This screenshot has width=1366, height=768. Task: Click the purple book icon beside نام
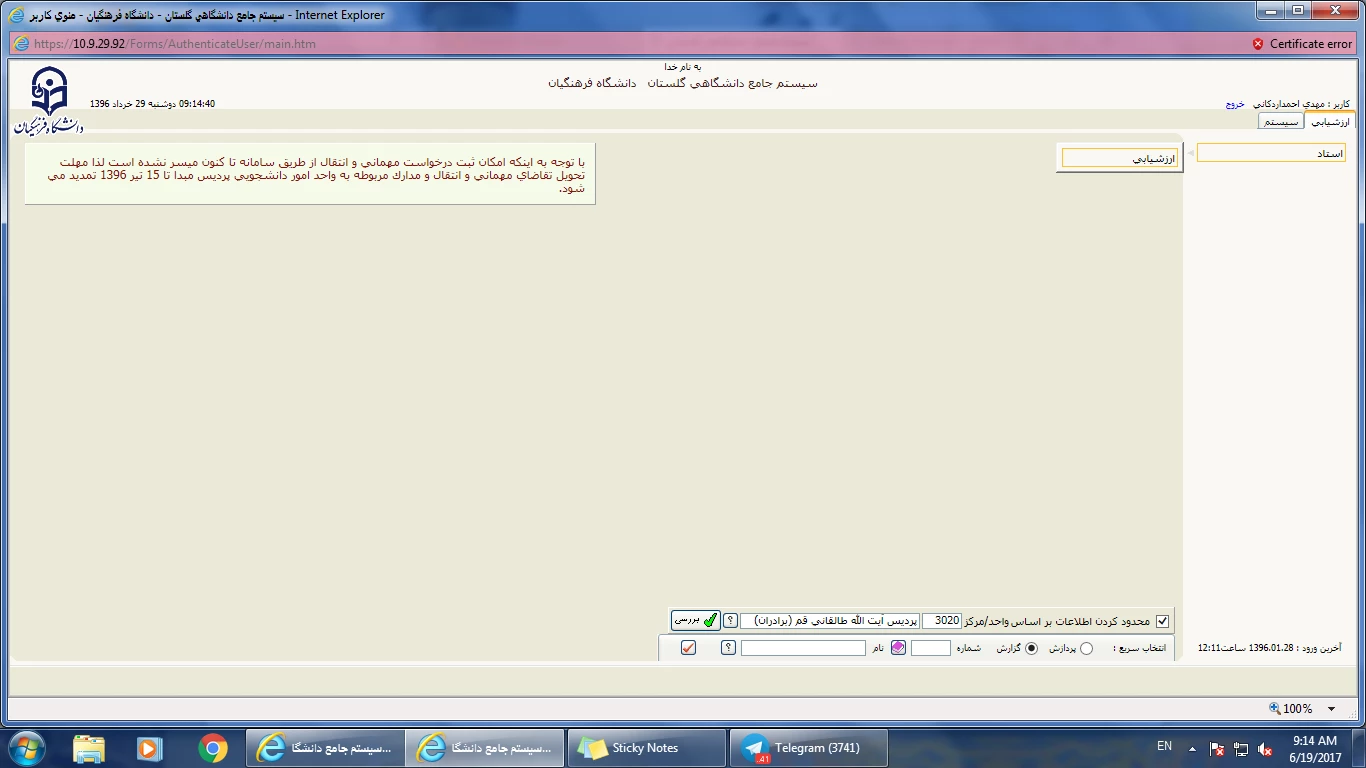(898, 648)
